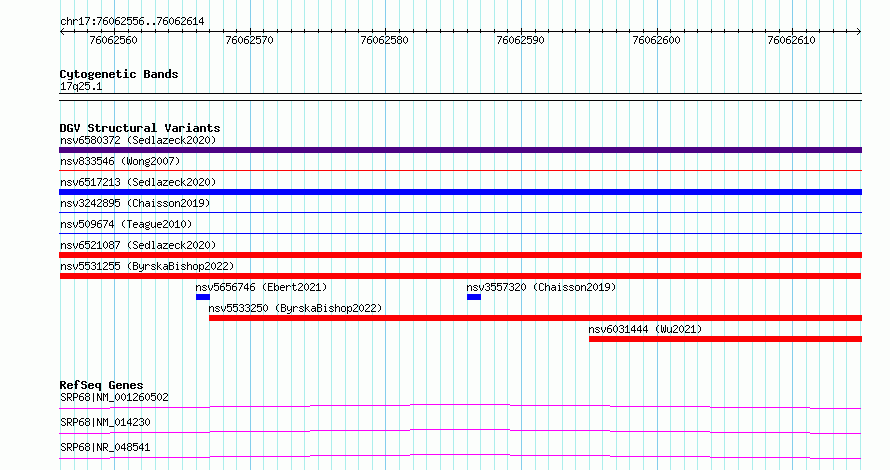The image size is (890, 470).
Task: Click ruler position 76062590
Action: (x=520, y=40)
